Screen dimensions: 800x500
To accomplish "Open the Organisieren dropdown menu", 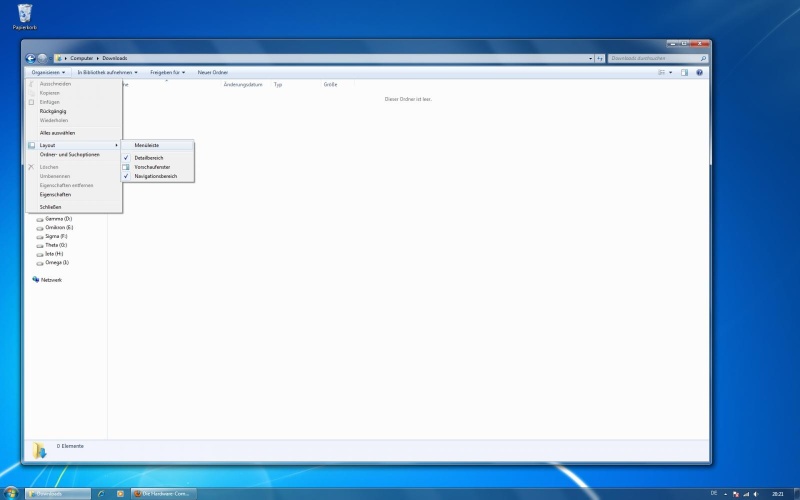I will [x=48, y=72].
